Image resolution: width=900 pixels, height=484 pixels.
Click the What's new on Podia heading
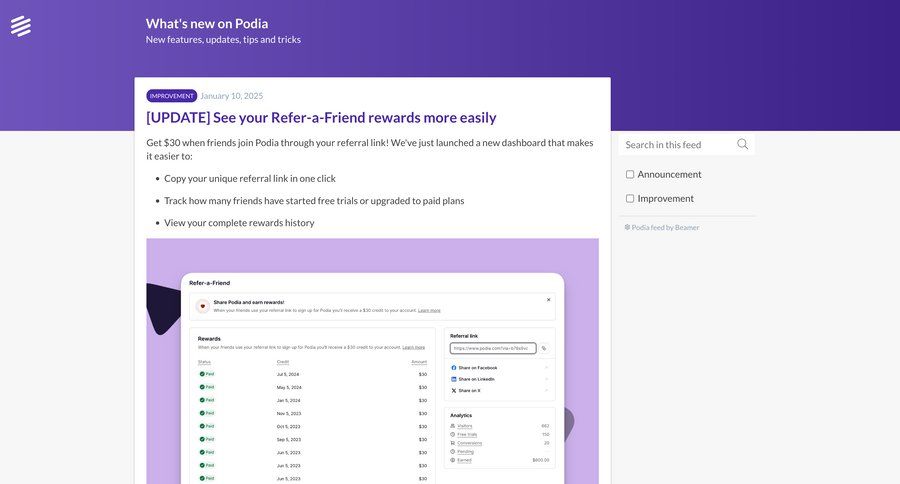point(207,24)
